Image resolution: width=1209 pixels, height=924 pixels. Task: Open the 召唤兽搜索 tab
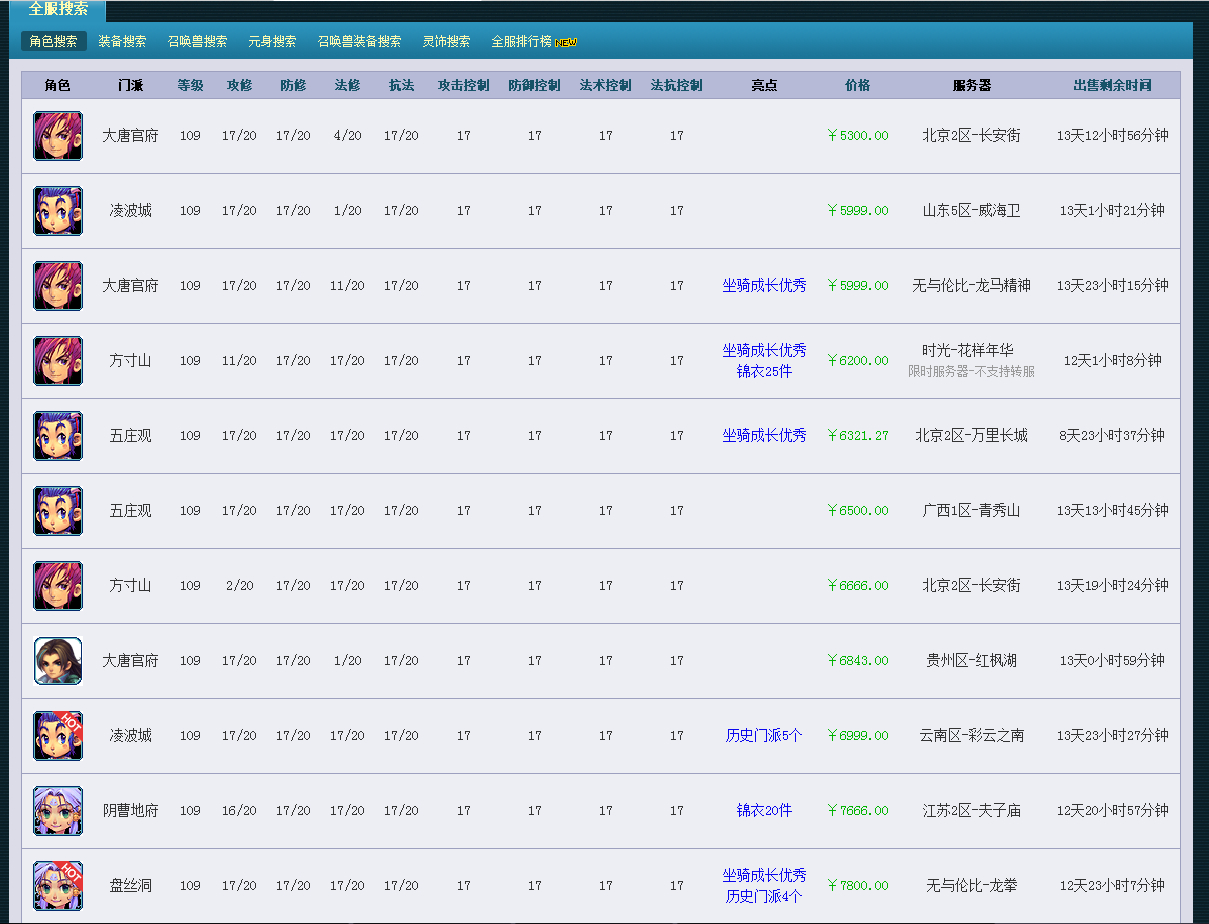197,42
